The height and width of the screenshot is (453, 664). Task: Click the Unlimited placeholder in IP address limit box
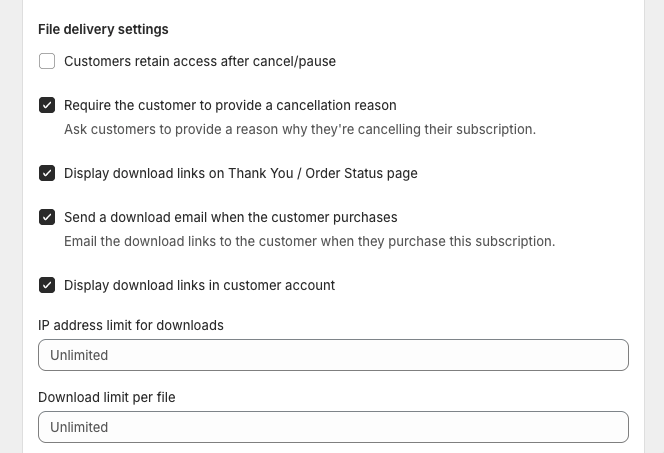79,355
